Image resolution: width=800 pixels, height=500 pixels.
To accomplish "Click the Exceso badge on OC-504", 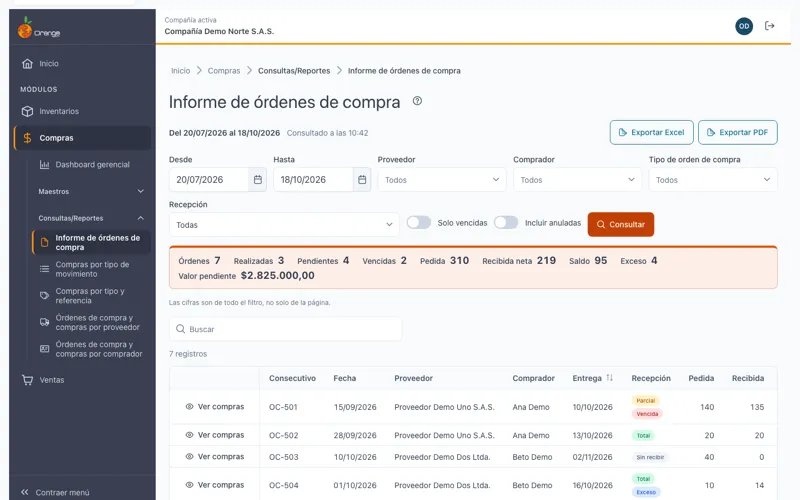I will pos(645,492).
